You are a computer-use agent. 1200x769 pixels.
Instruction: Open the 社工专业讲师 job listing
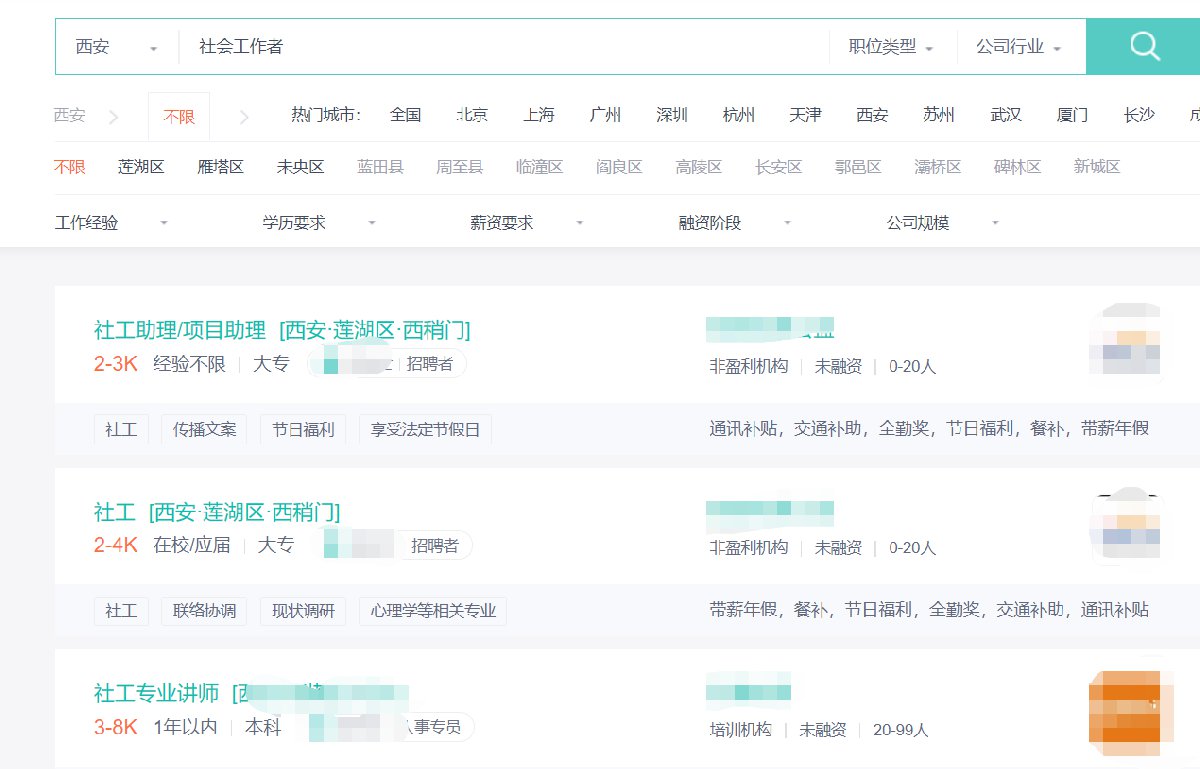click(156, 693)
